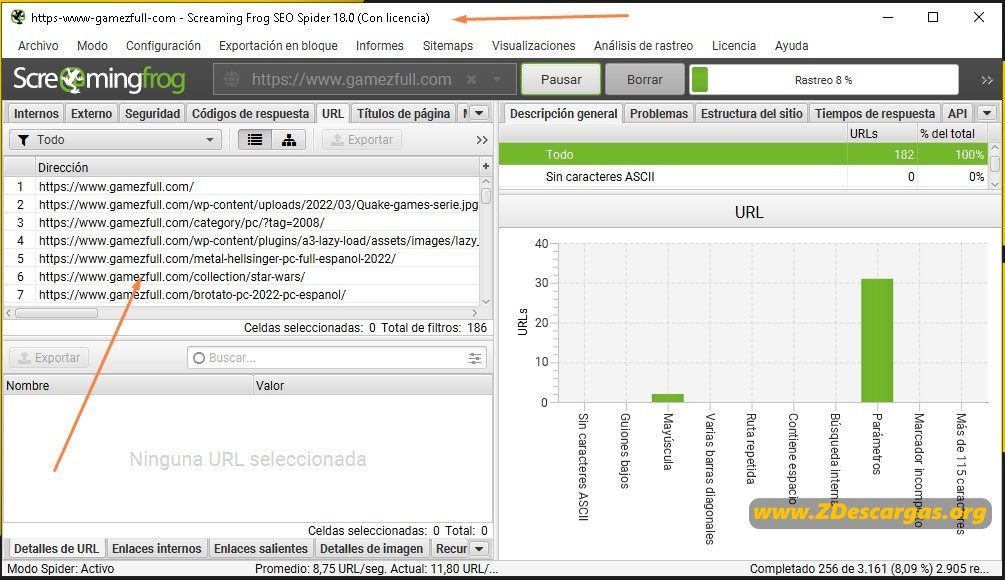Select the category/pc/?tag=2008 URL row
This screenshot has height=580, width=1005.
pos(242,222)
